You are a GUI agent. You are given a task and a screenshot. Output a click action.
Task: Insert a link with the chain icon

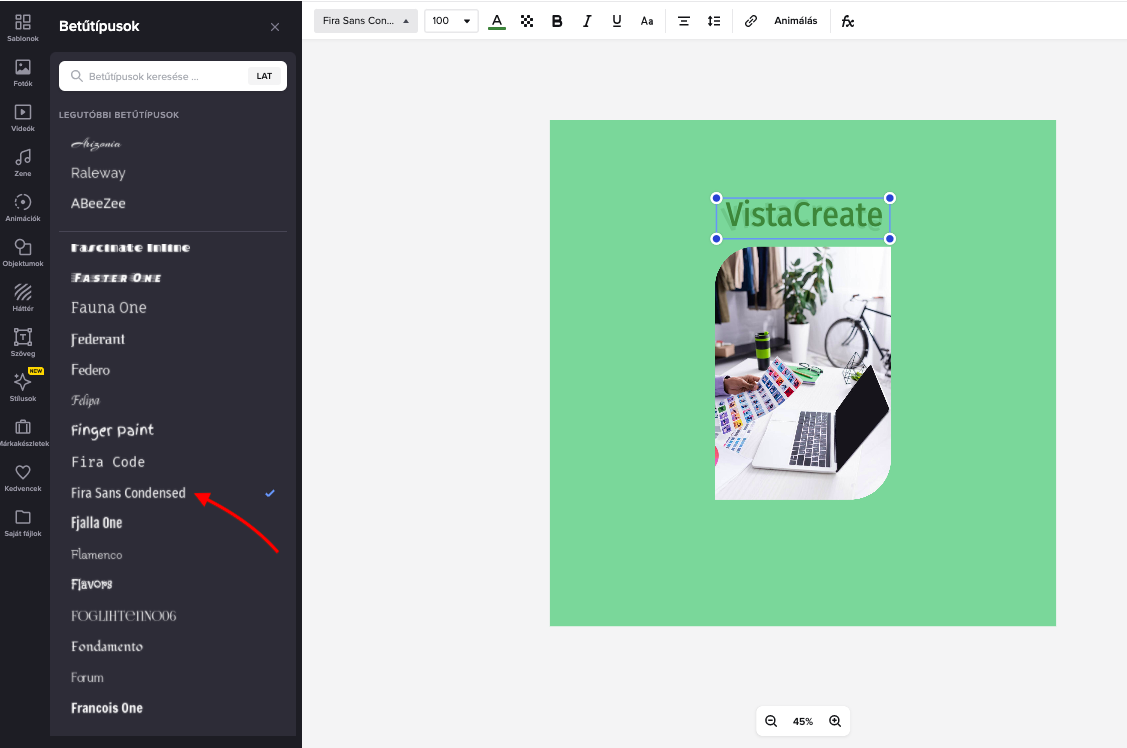pos(750,21)
